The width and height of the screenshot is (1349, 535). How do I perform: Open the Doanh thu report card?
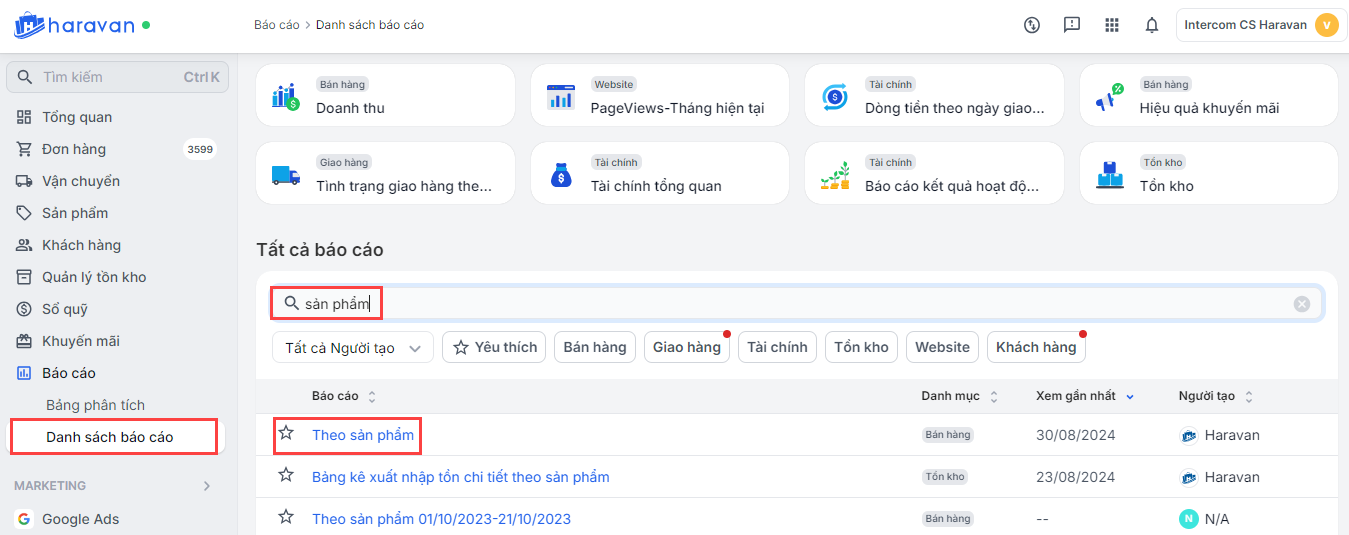click(x=385, y=96)
